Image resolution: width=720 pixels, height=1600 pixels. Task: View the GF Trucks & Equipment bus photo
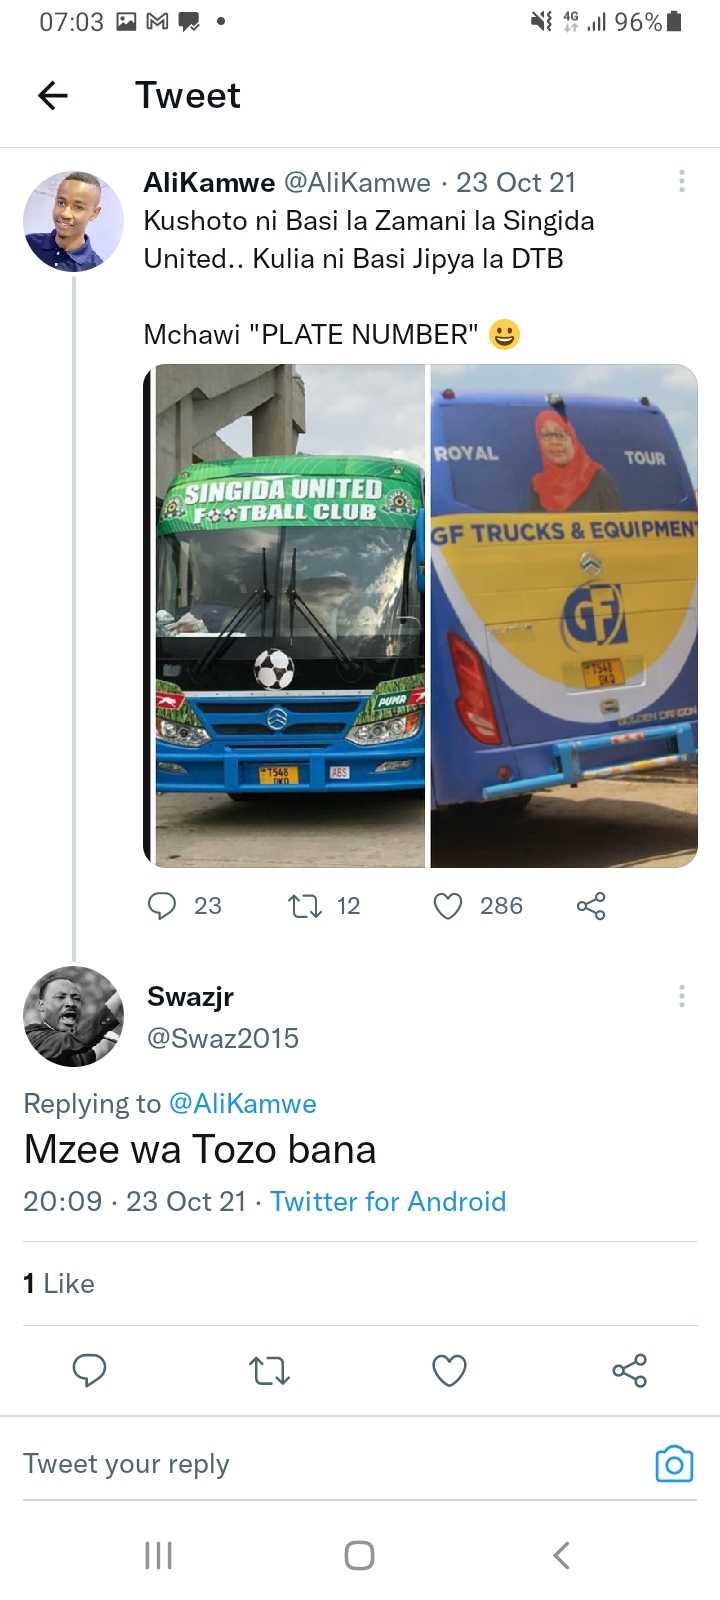pyautogui.click(x=564, y=616)
